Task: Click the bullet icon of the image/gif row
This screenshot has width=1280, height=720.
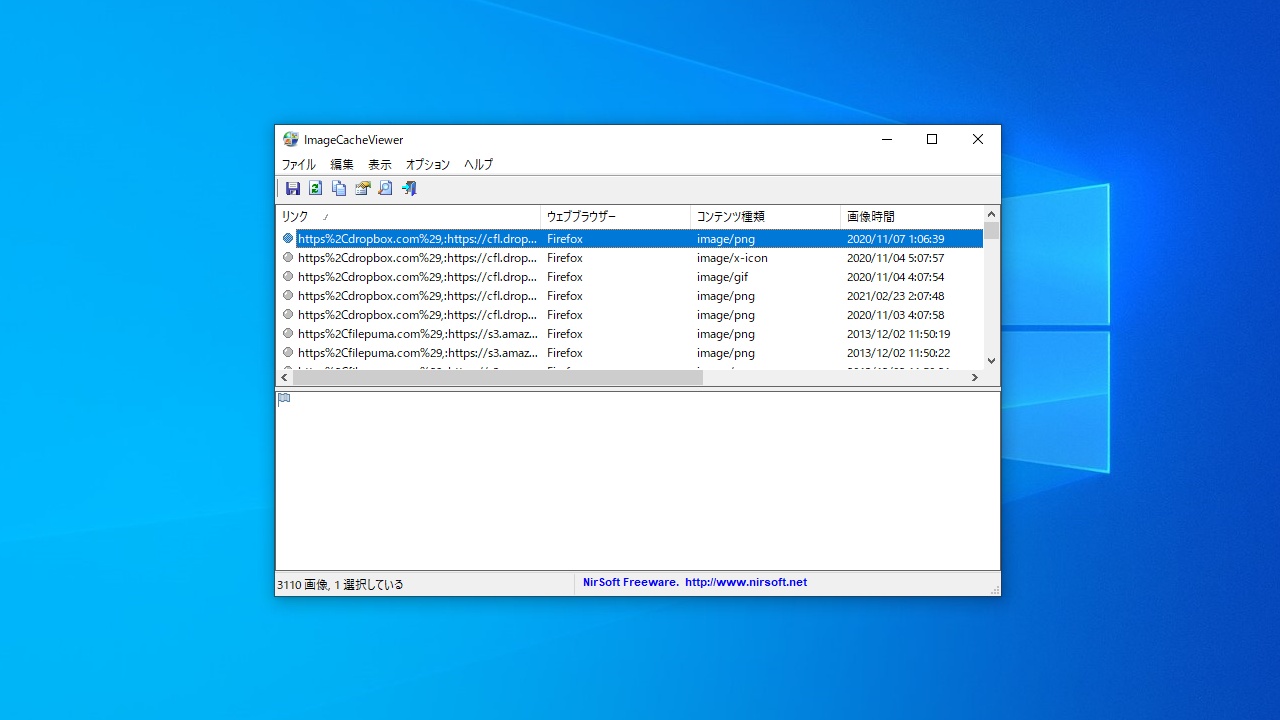Action: [x=288, y=277]
